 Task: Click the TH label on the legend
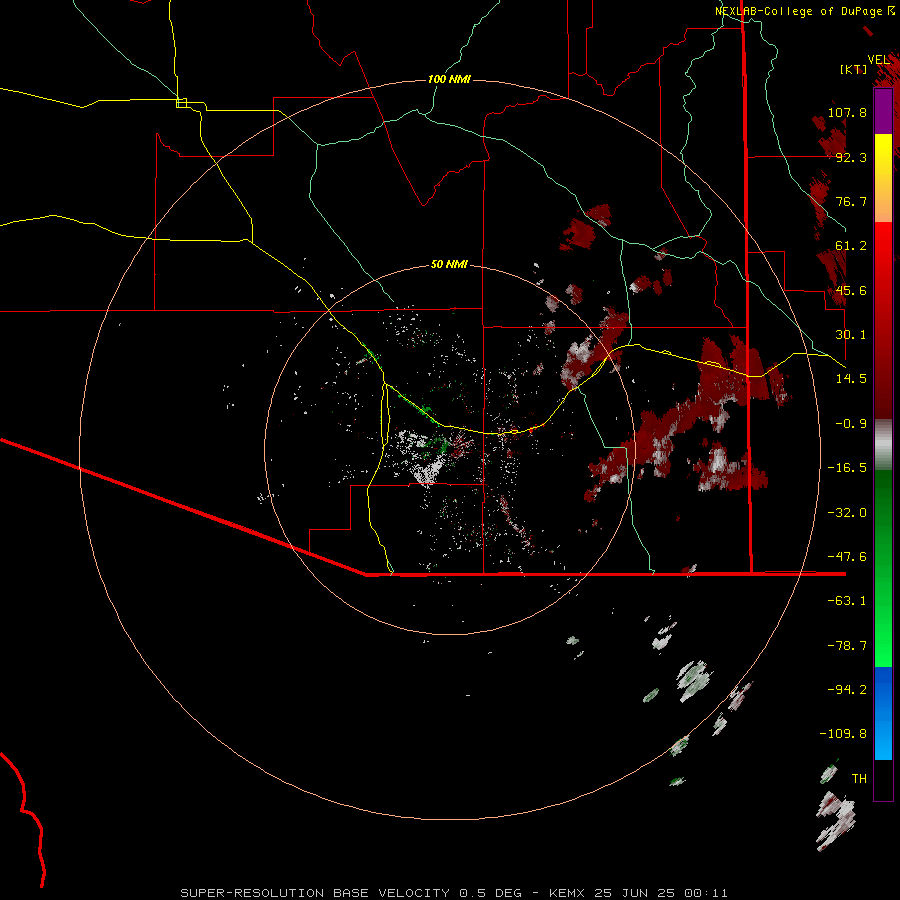pos(859,779)
